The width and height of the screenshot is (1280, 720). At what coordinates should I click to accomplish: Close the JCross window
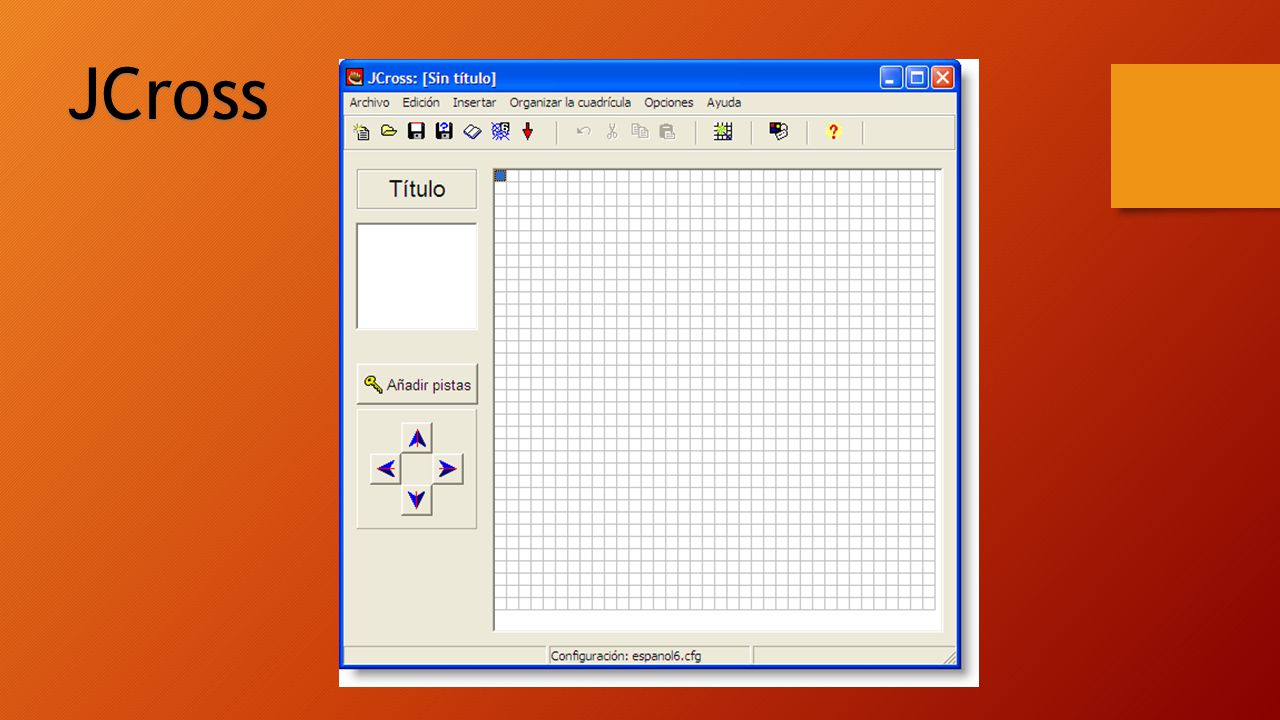click(942, 78)
